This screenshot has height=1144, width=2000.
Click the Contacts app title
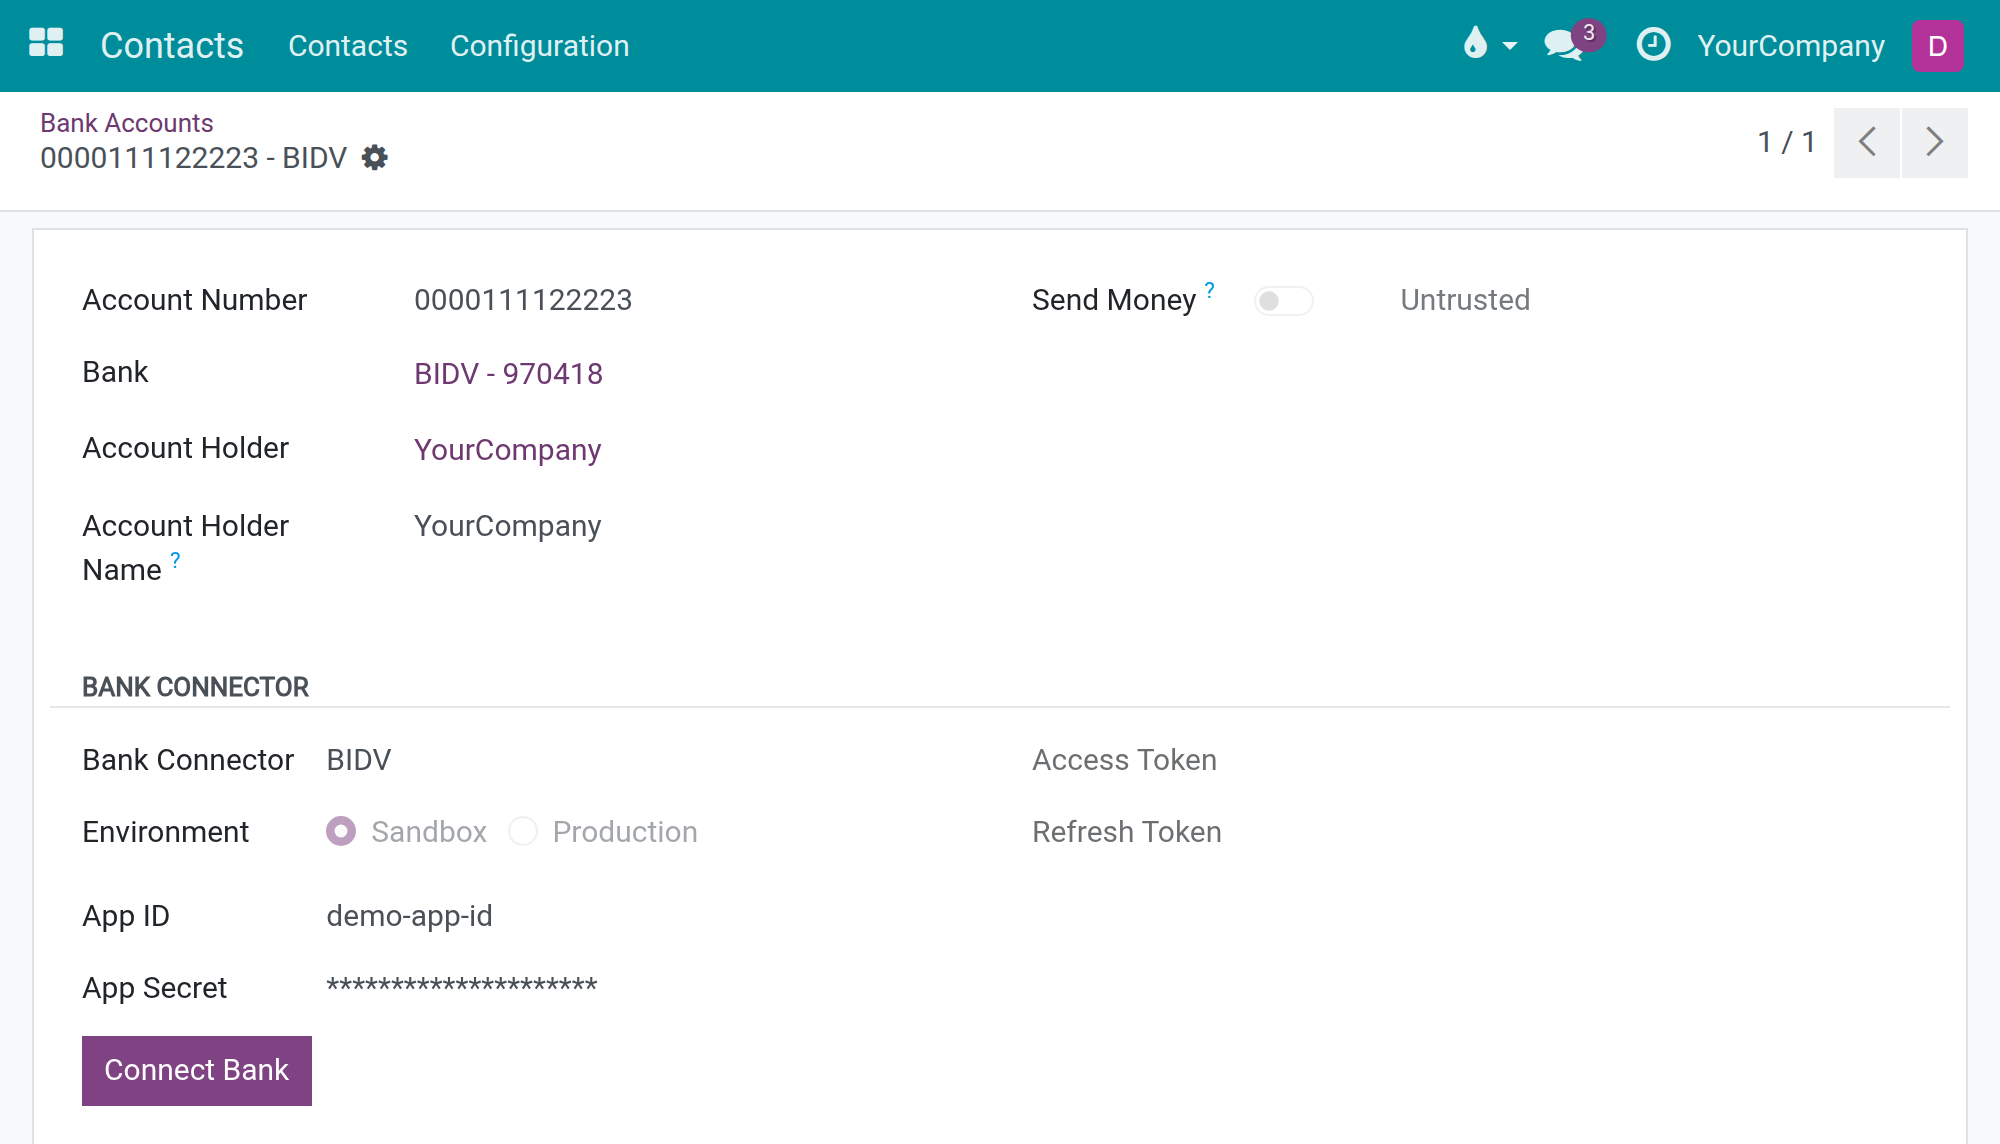172,46
